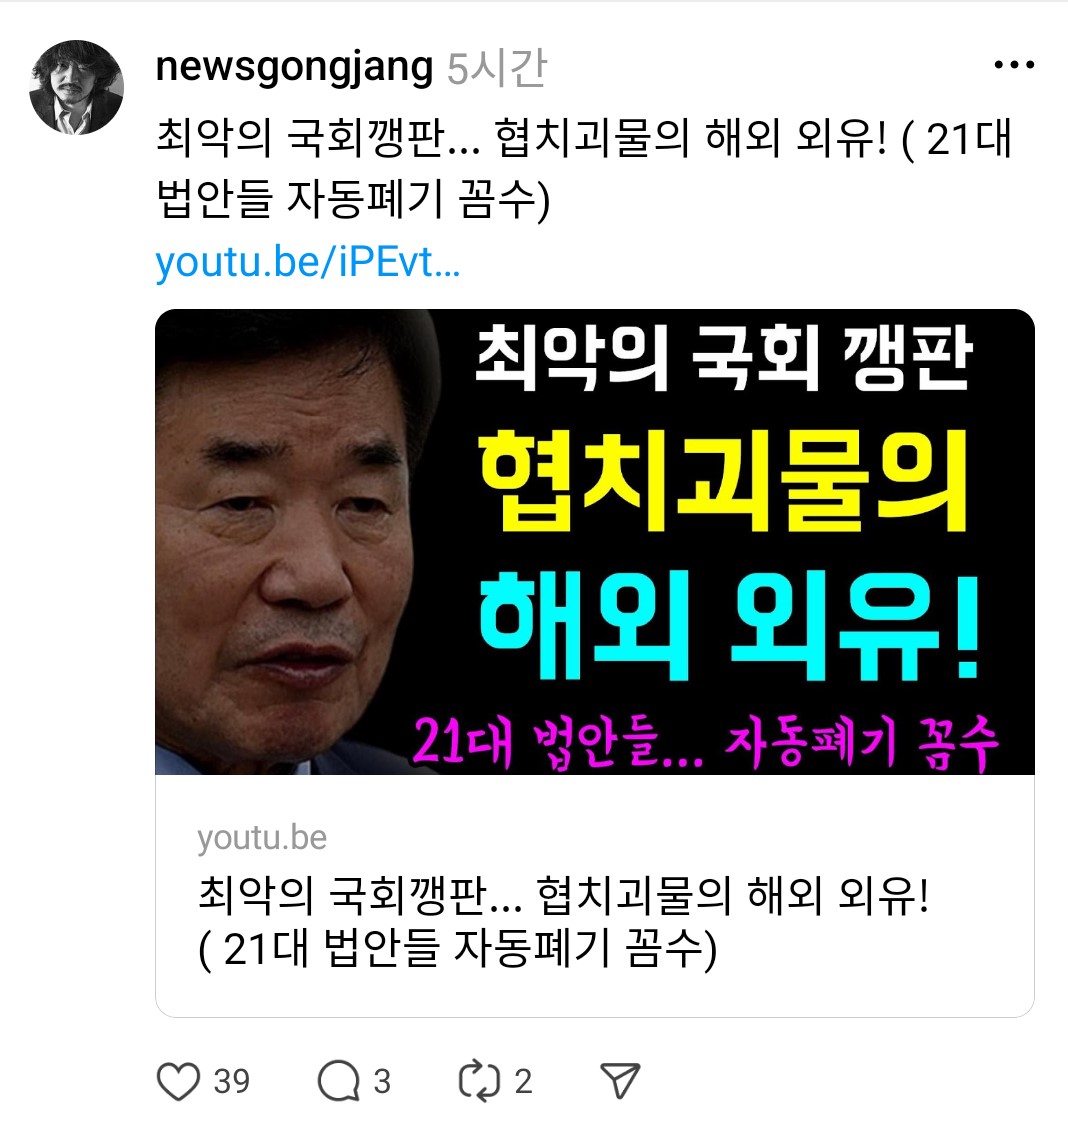Image resolution: width=1068 pixels, height=1142 pixels.
Task: Share the post with the paper plane icon
Action: click(620, 1081)
